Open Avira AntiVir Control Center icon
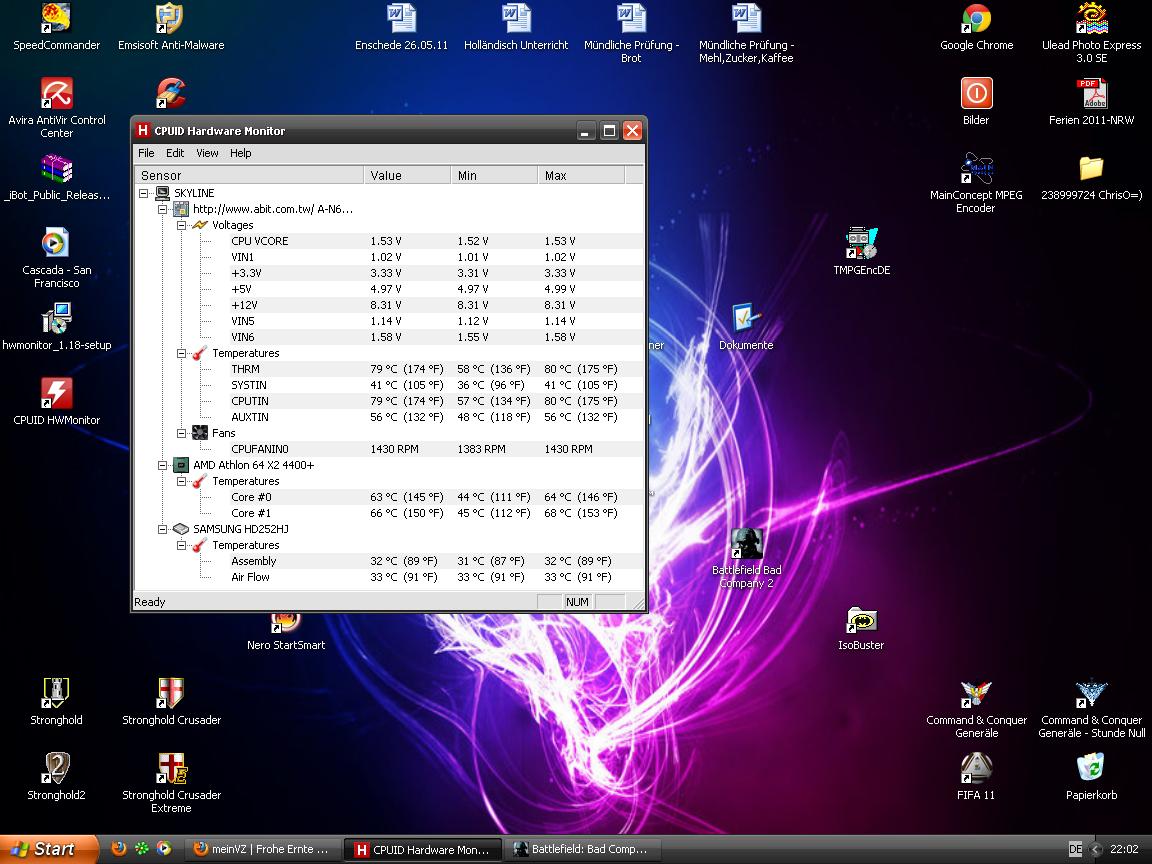This screenshot has height=864, width=1152. coord(56,95)
